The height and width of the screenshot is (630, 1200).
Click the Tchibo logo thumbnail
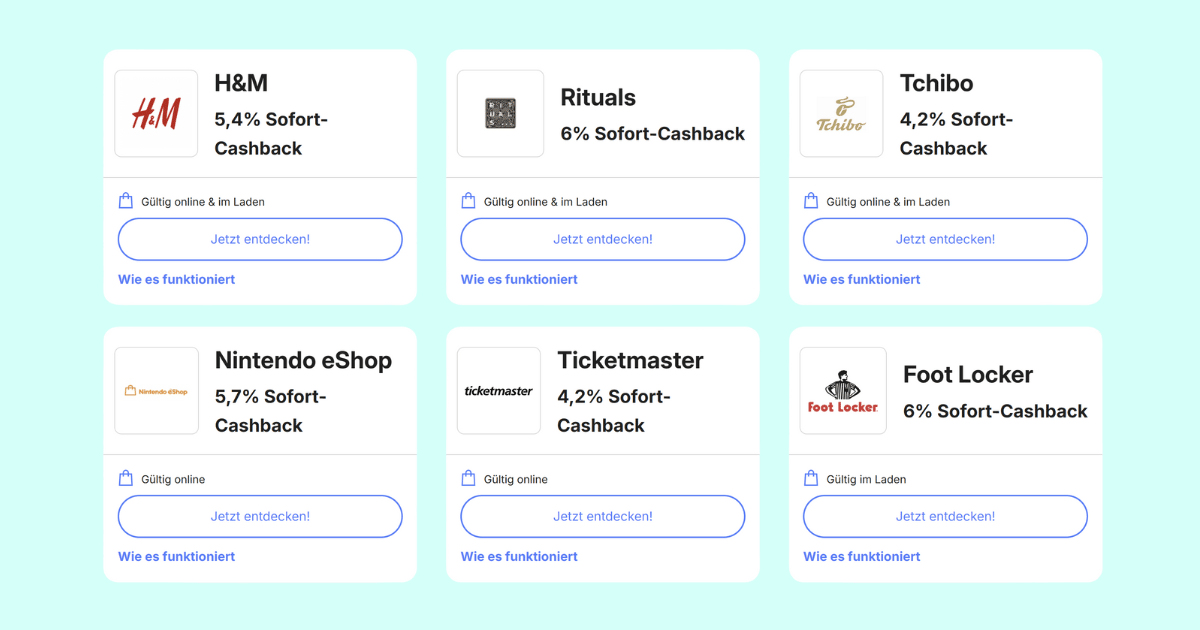841,114
